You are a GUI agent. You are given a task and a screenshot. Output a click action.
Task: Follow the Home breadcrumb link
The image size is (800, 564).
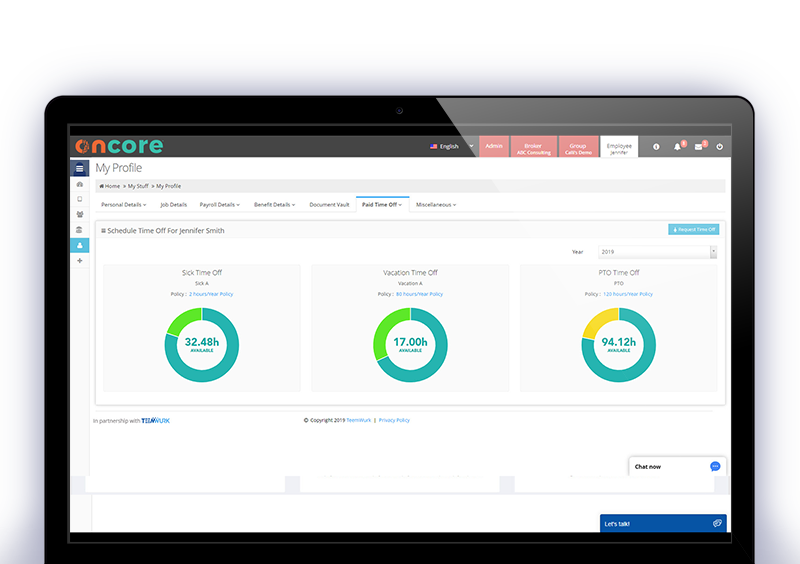click(x=110, y=186)
